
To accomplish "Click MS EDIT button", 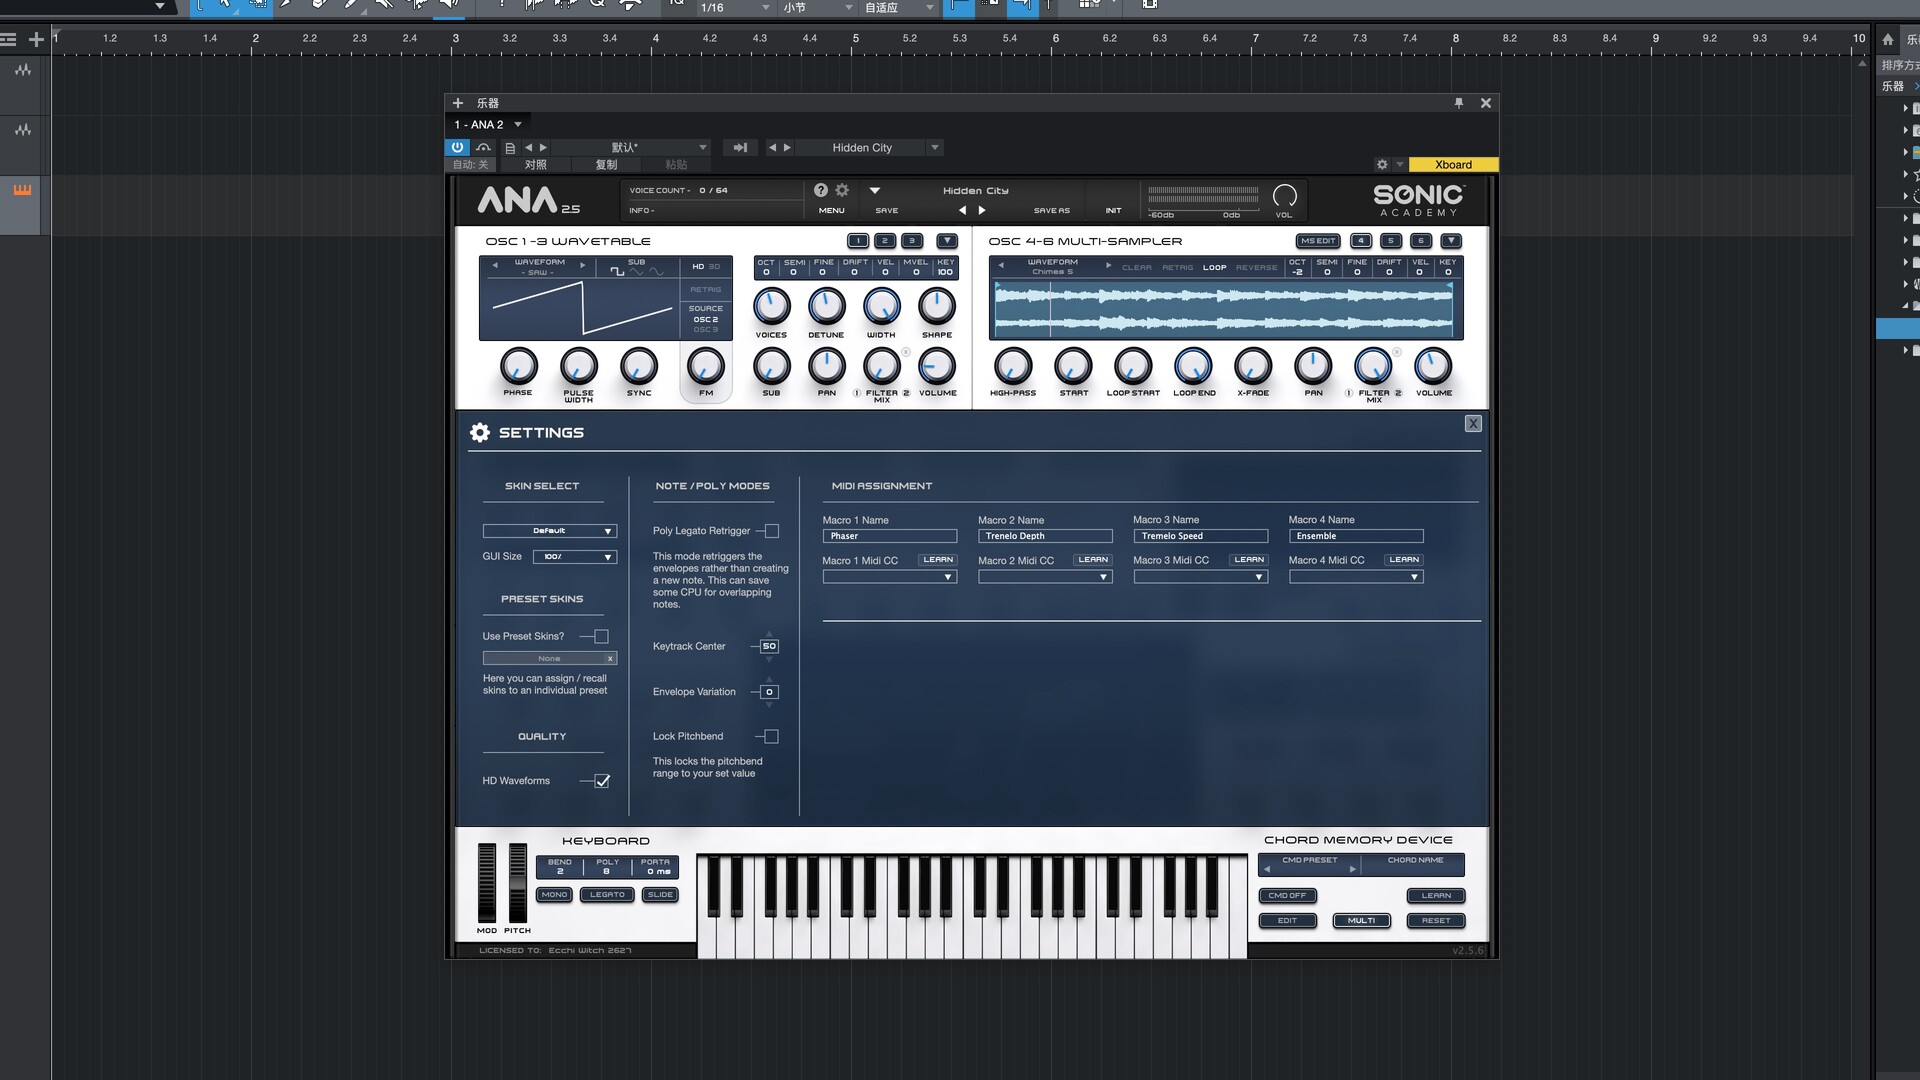I will (x=1318, y=241).
